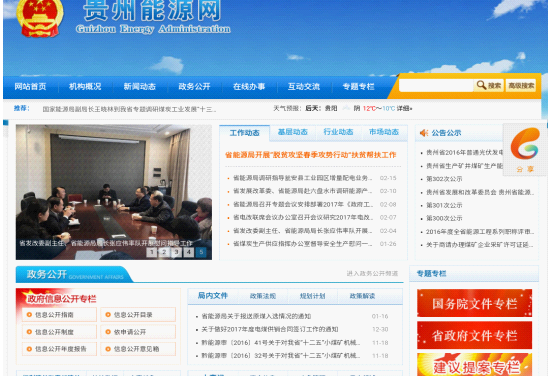This screenshot has width=549, height=377.
Task: Expand weather 详细 details link
Action: tap(404, 109)
